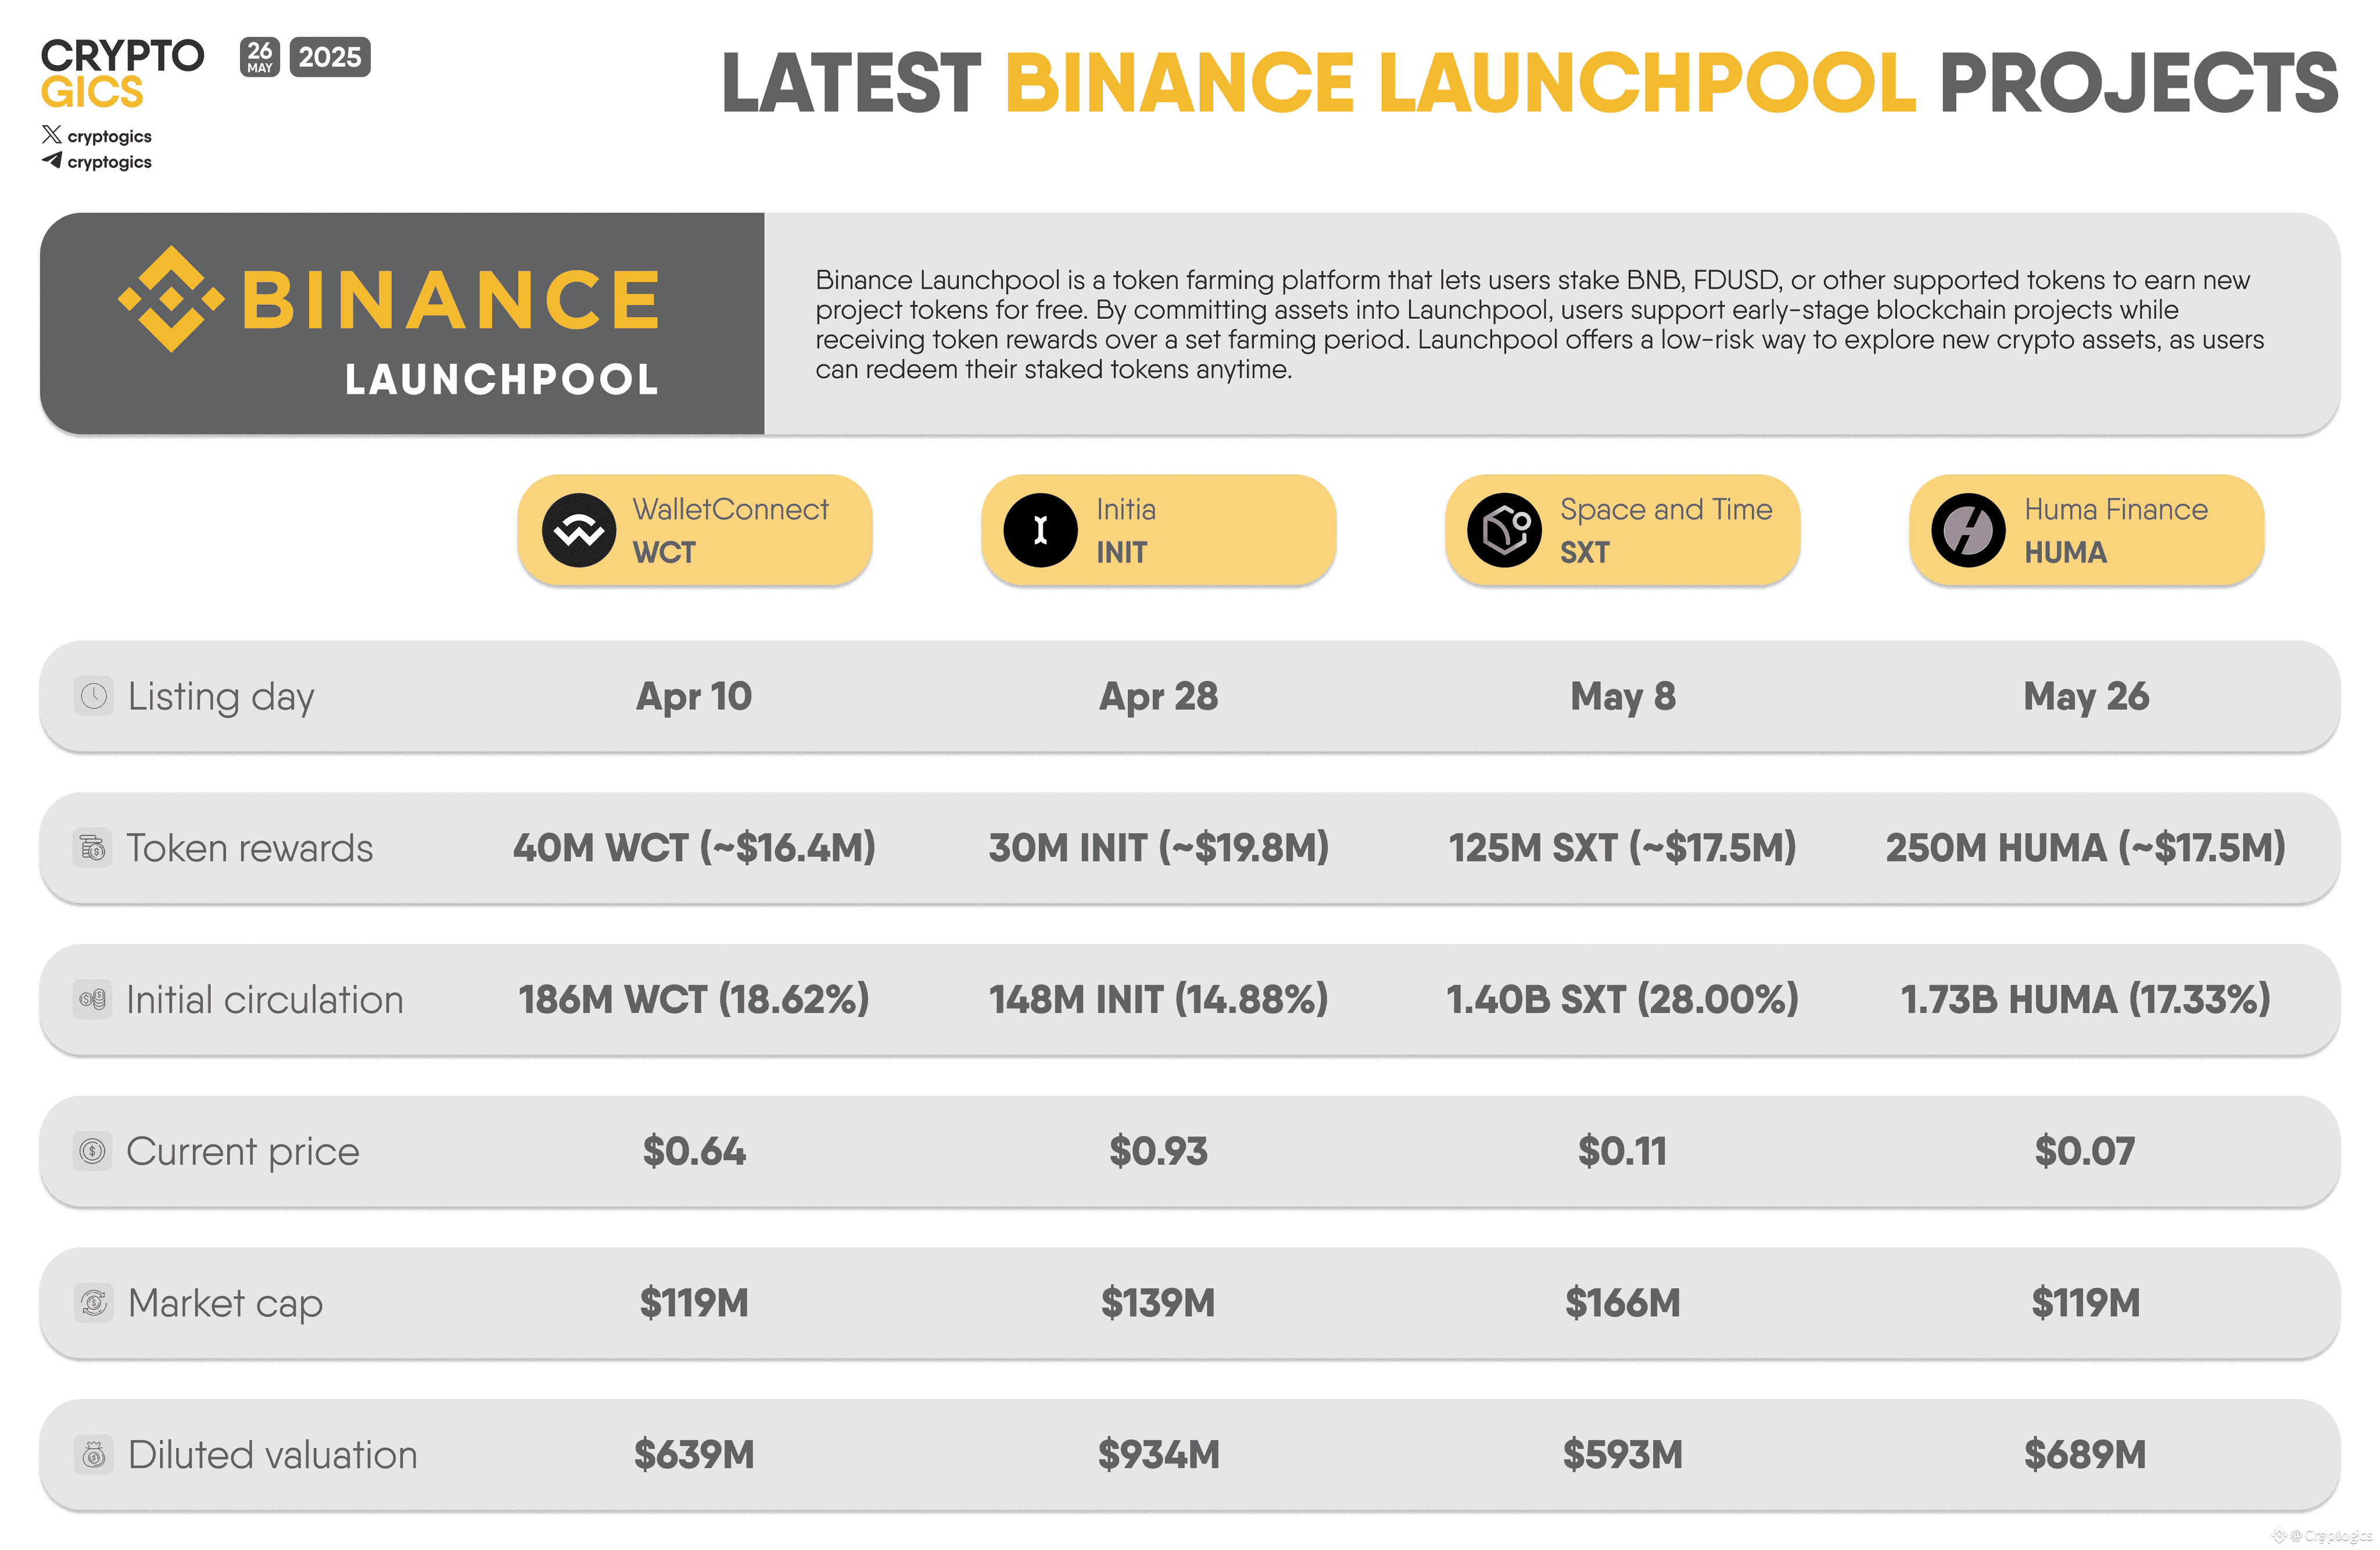The width and height of the screenshot is (2380, 1550).
Task: Click the clock icon beside Listing day
Action: click(x=94, y=696)
